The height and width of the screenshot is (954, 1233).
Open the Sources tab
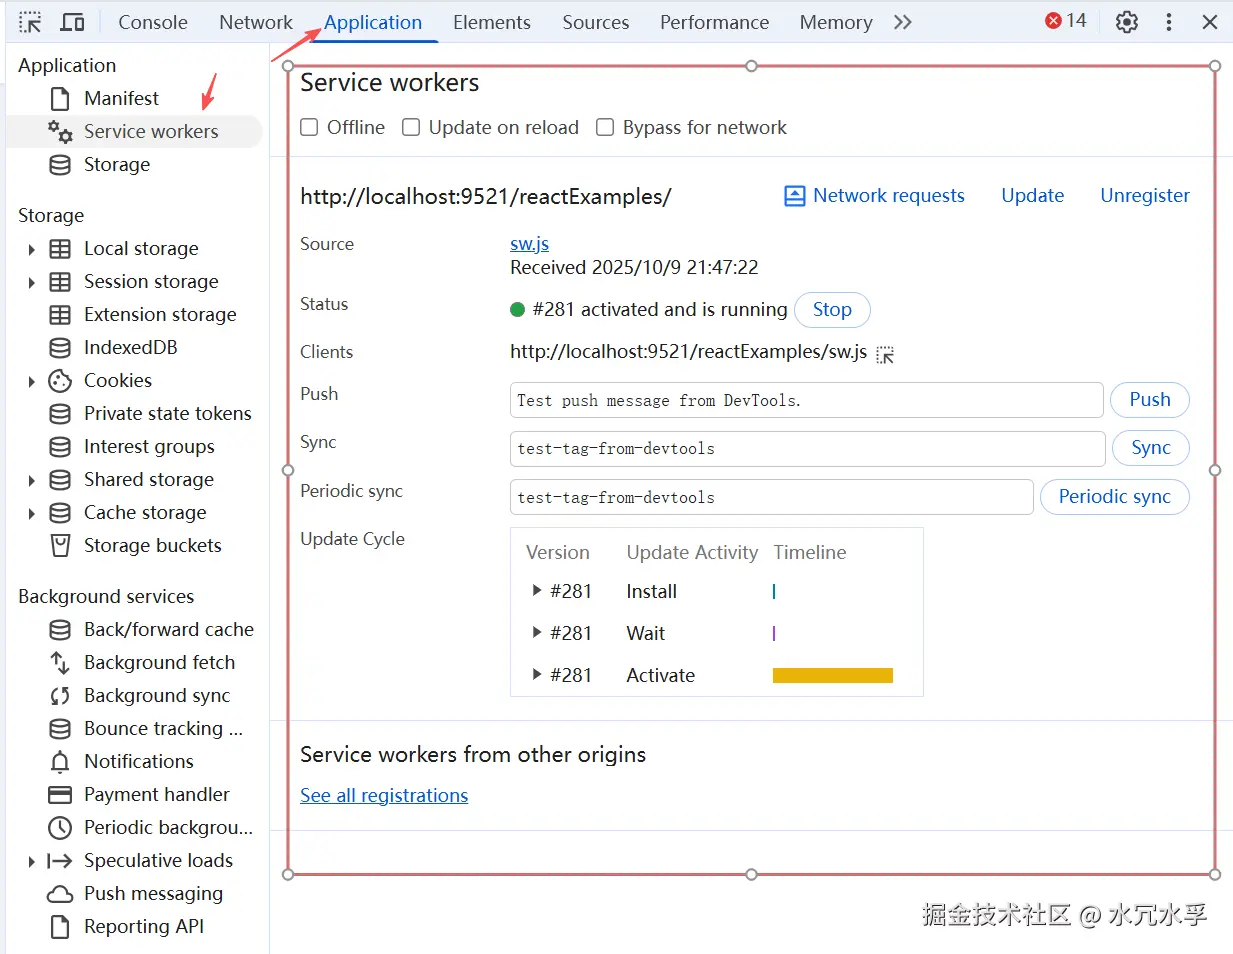coord(596,22)
